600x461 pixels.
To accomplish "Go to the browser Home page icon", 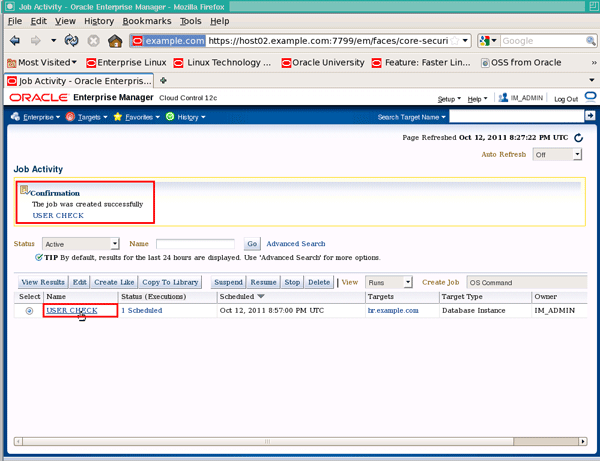I will click(115, 41).
